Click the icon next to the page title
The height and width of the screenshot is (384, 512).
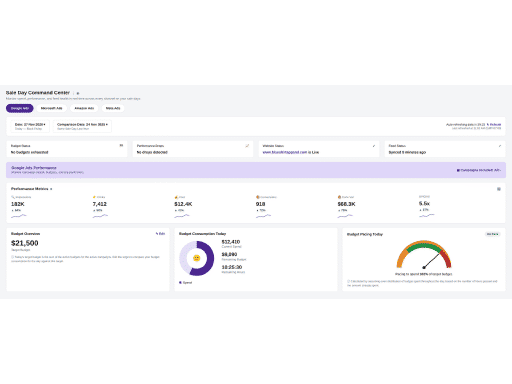[78, 93]
